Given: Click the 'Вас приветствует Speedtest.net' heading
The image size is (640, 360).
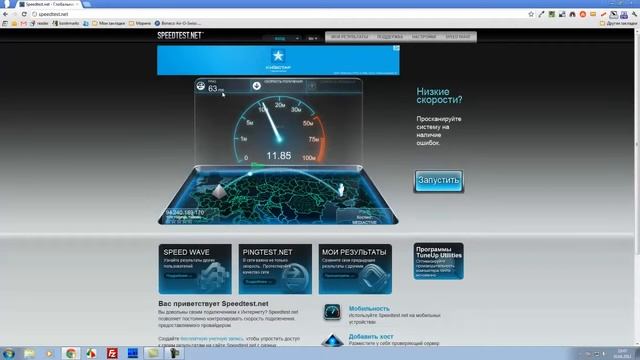Looking at the screenshot, I should click(213, 304).
